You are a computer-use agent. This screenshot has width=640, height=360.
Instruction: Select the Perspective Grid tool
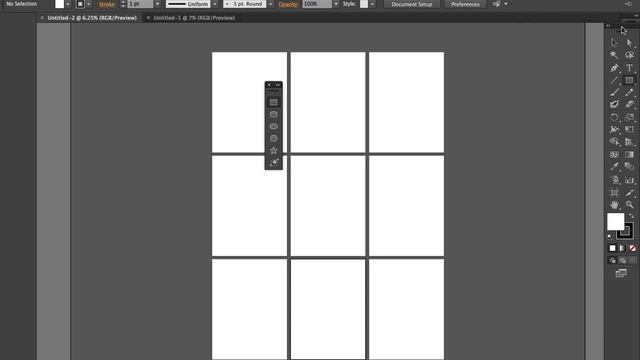pyautogui.click(x=629, y=142)
